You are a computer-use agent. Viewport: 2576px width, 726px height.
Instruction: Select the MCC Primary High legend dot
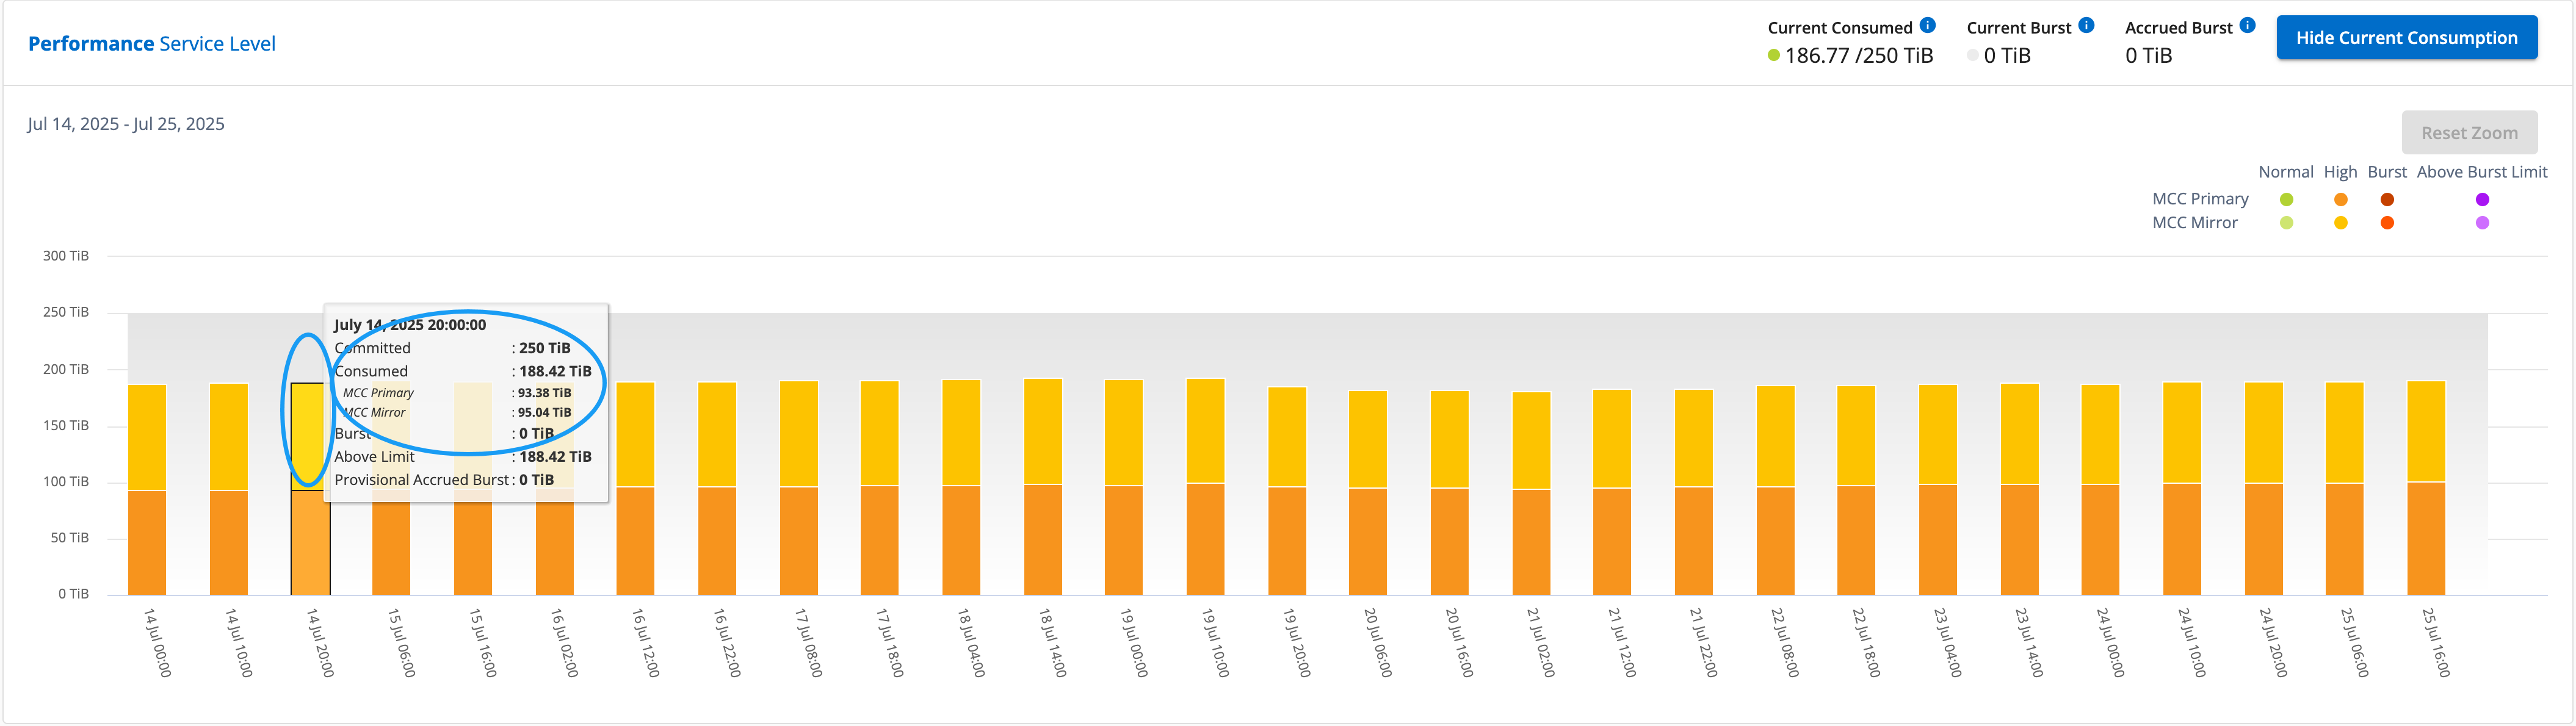[2340, 200]
